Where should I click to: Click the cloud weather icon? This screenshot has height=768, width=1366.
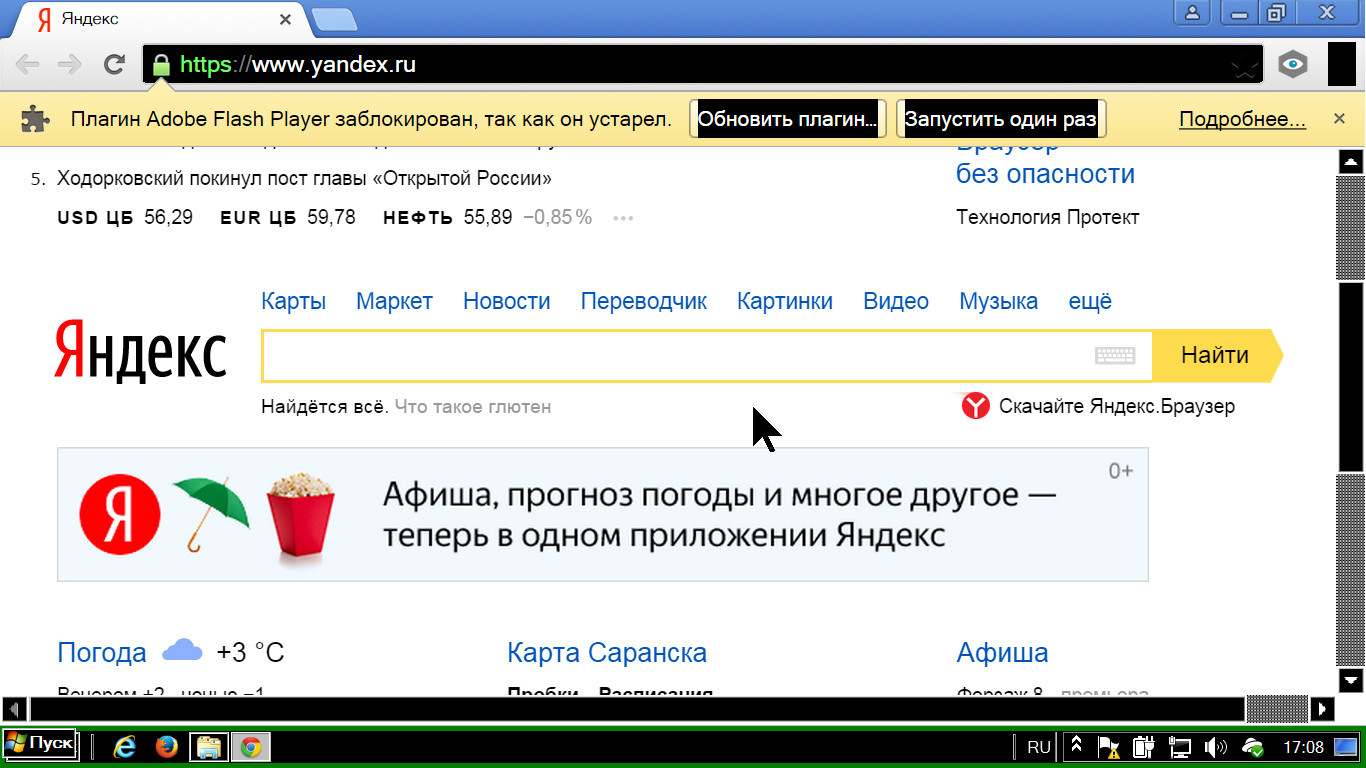point(182,650)
